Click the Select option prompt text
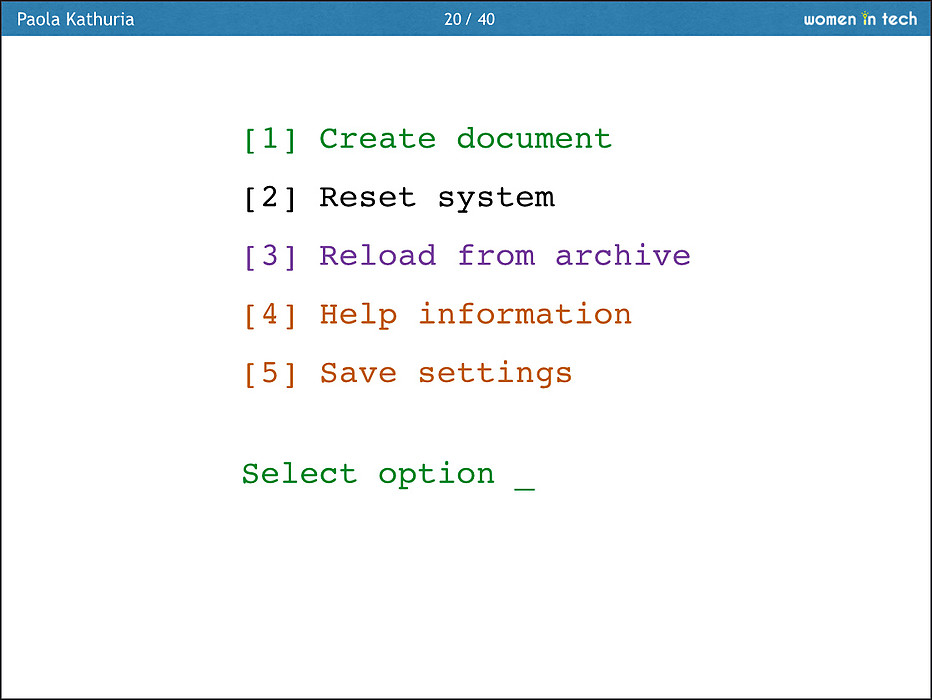 point(368,474)
